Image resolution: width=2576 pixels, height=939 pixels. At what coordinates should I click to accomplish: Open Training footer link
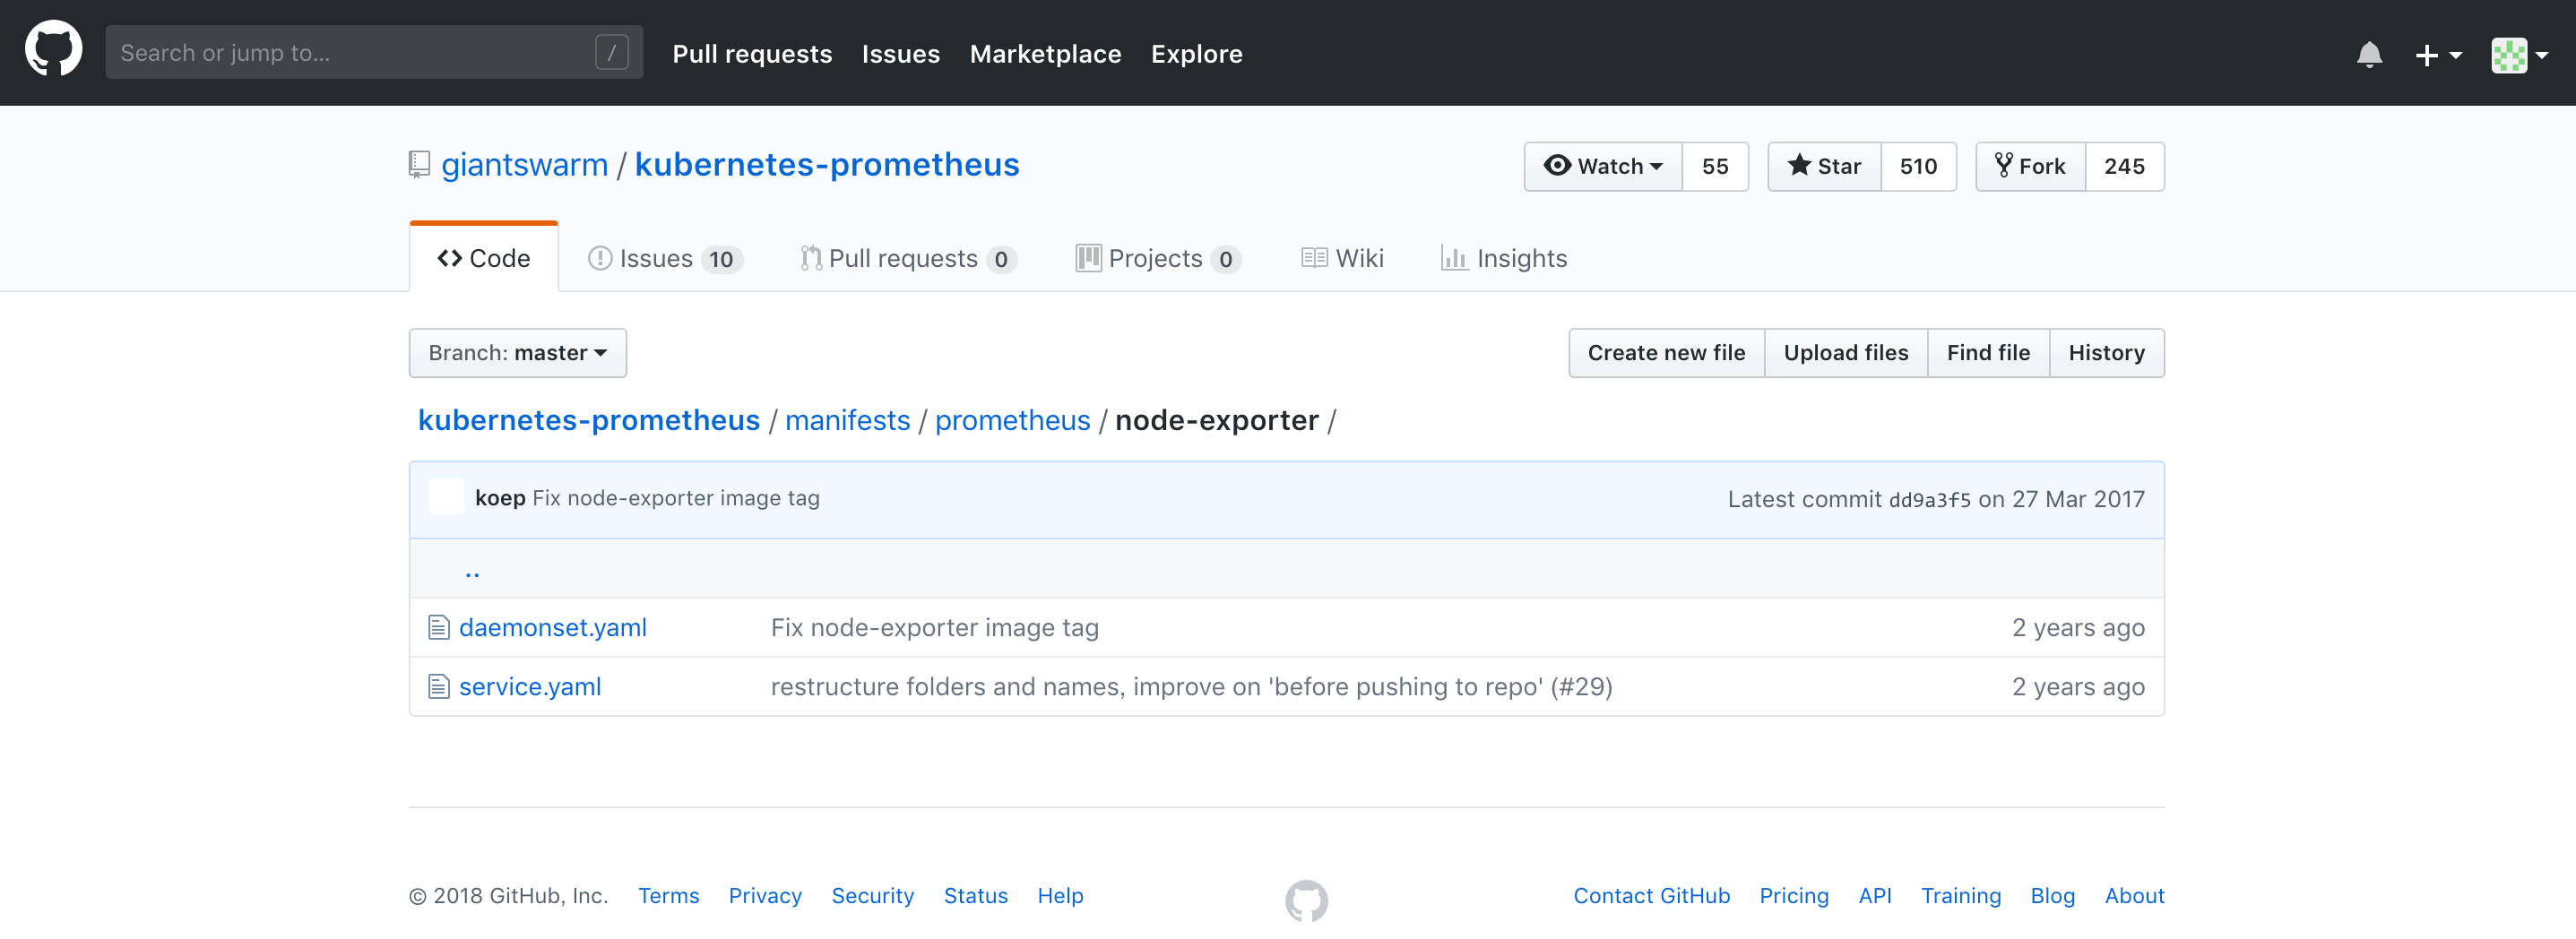[x=1960, y=895]
